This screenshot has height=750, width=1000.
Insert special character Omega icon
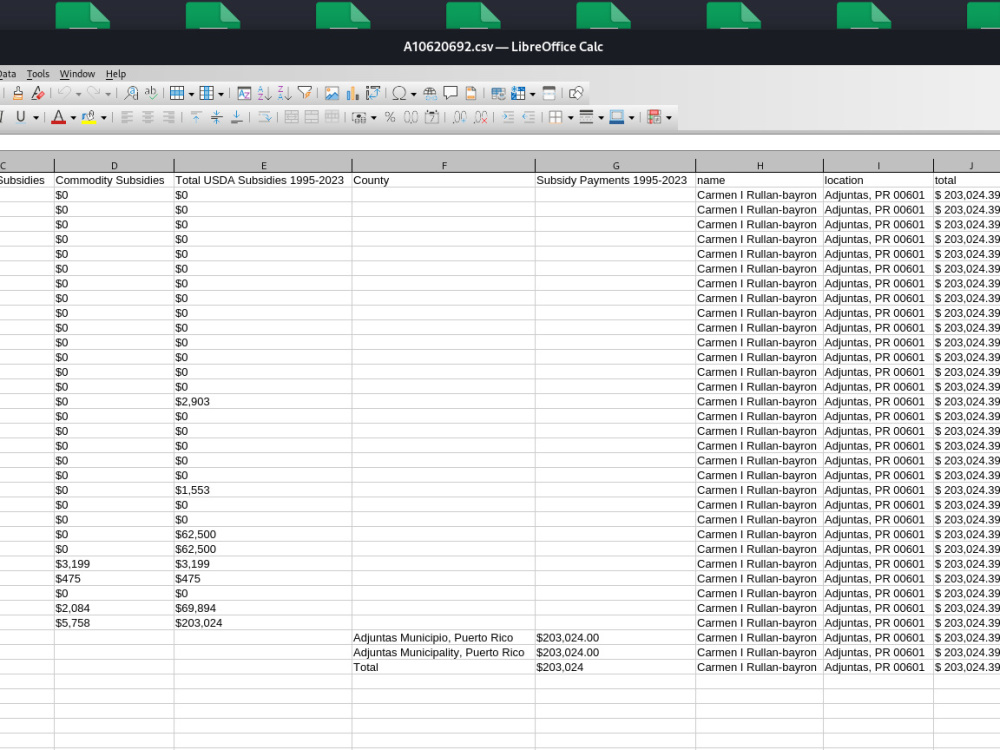pyautogui.click(x=399, y=94)
